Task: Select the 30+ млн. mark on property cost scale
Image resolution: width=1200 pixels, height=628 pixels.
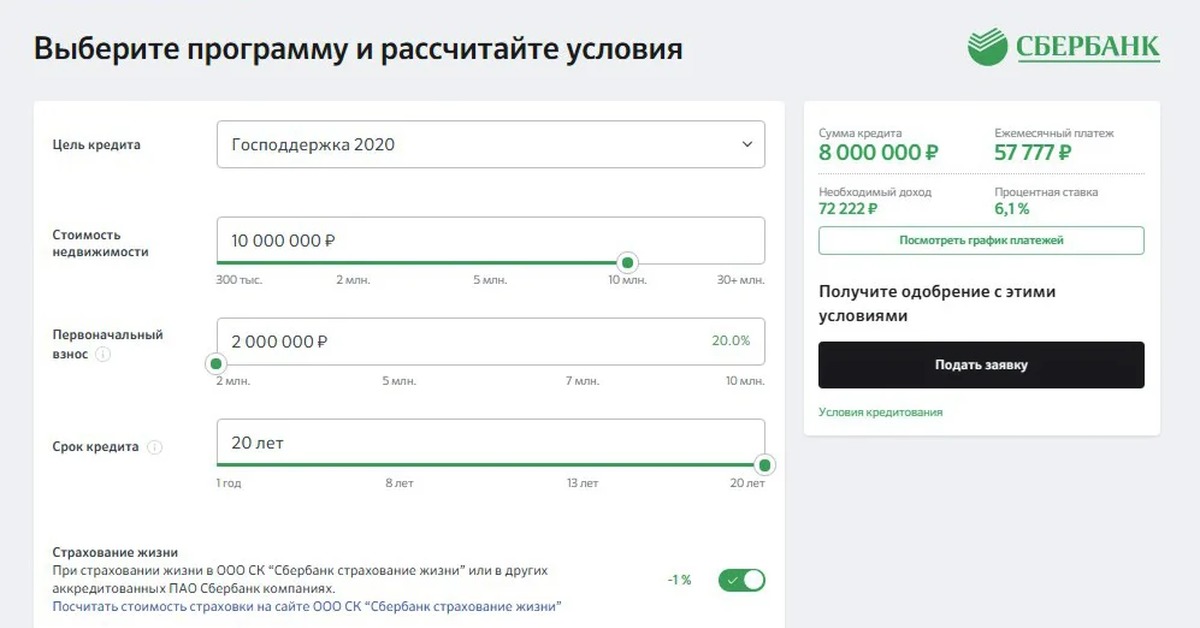Action: click(741, 280)
